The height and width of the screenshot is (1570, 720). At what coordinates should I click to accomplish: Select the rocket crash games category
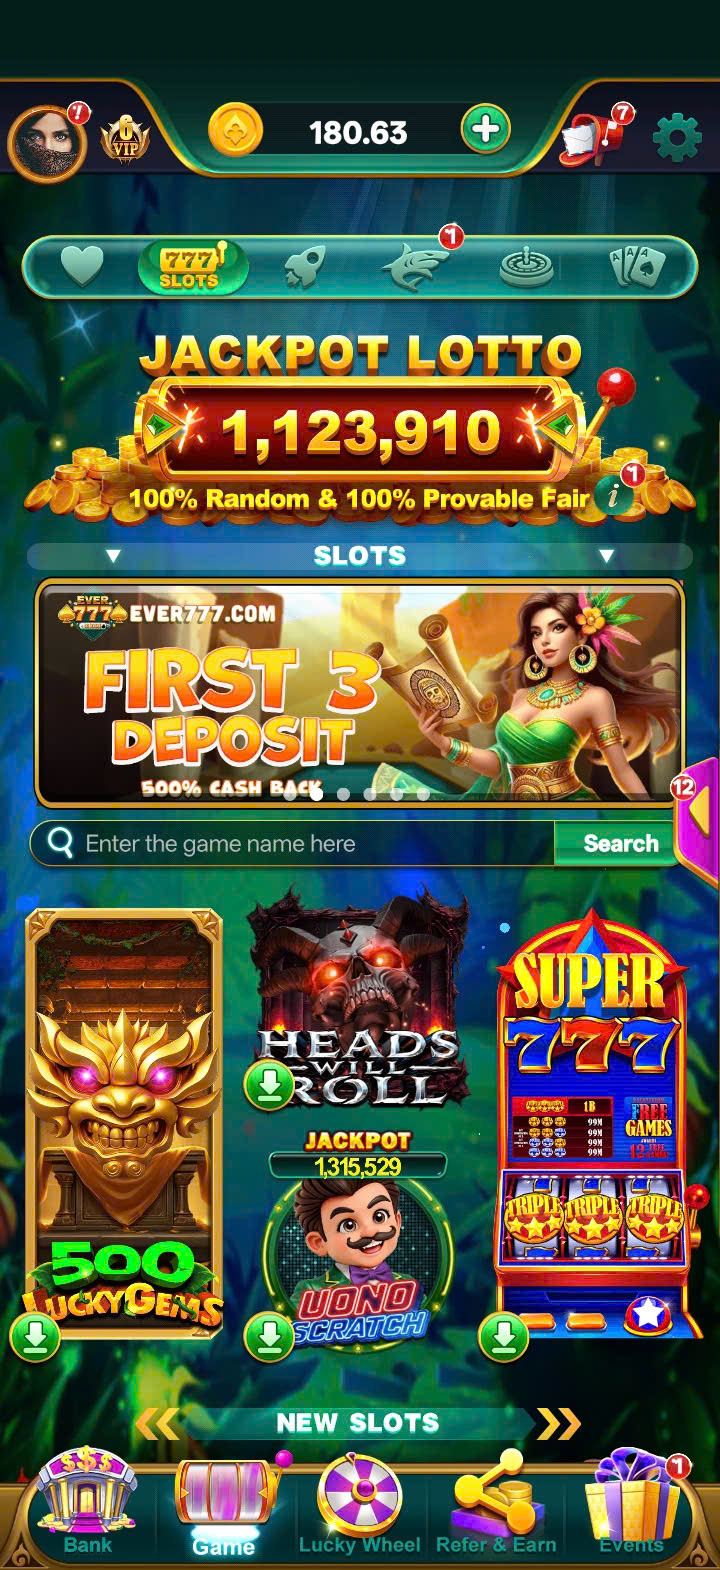coord(305,268)
